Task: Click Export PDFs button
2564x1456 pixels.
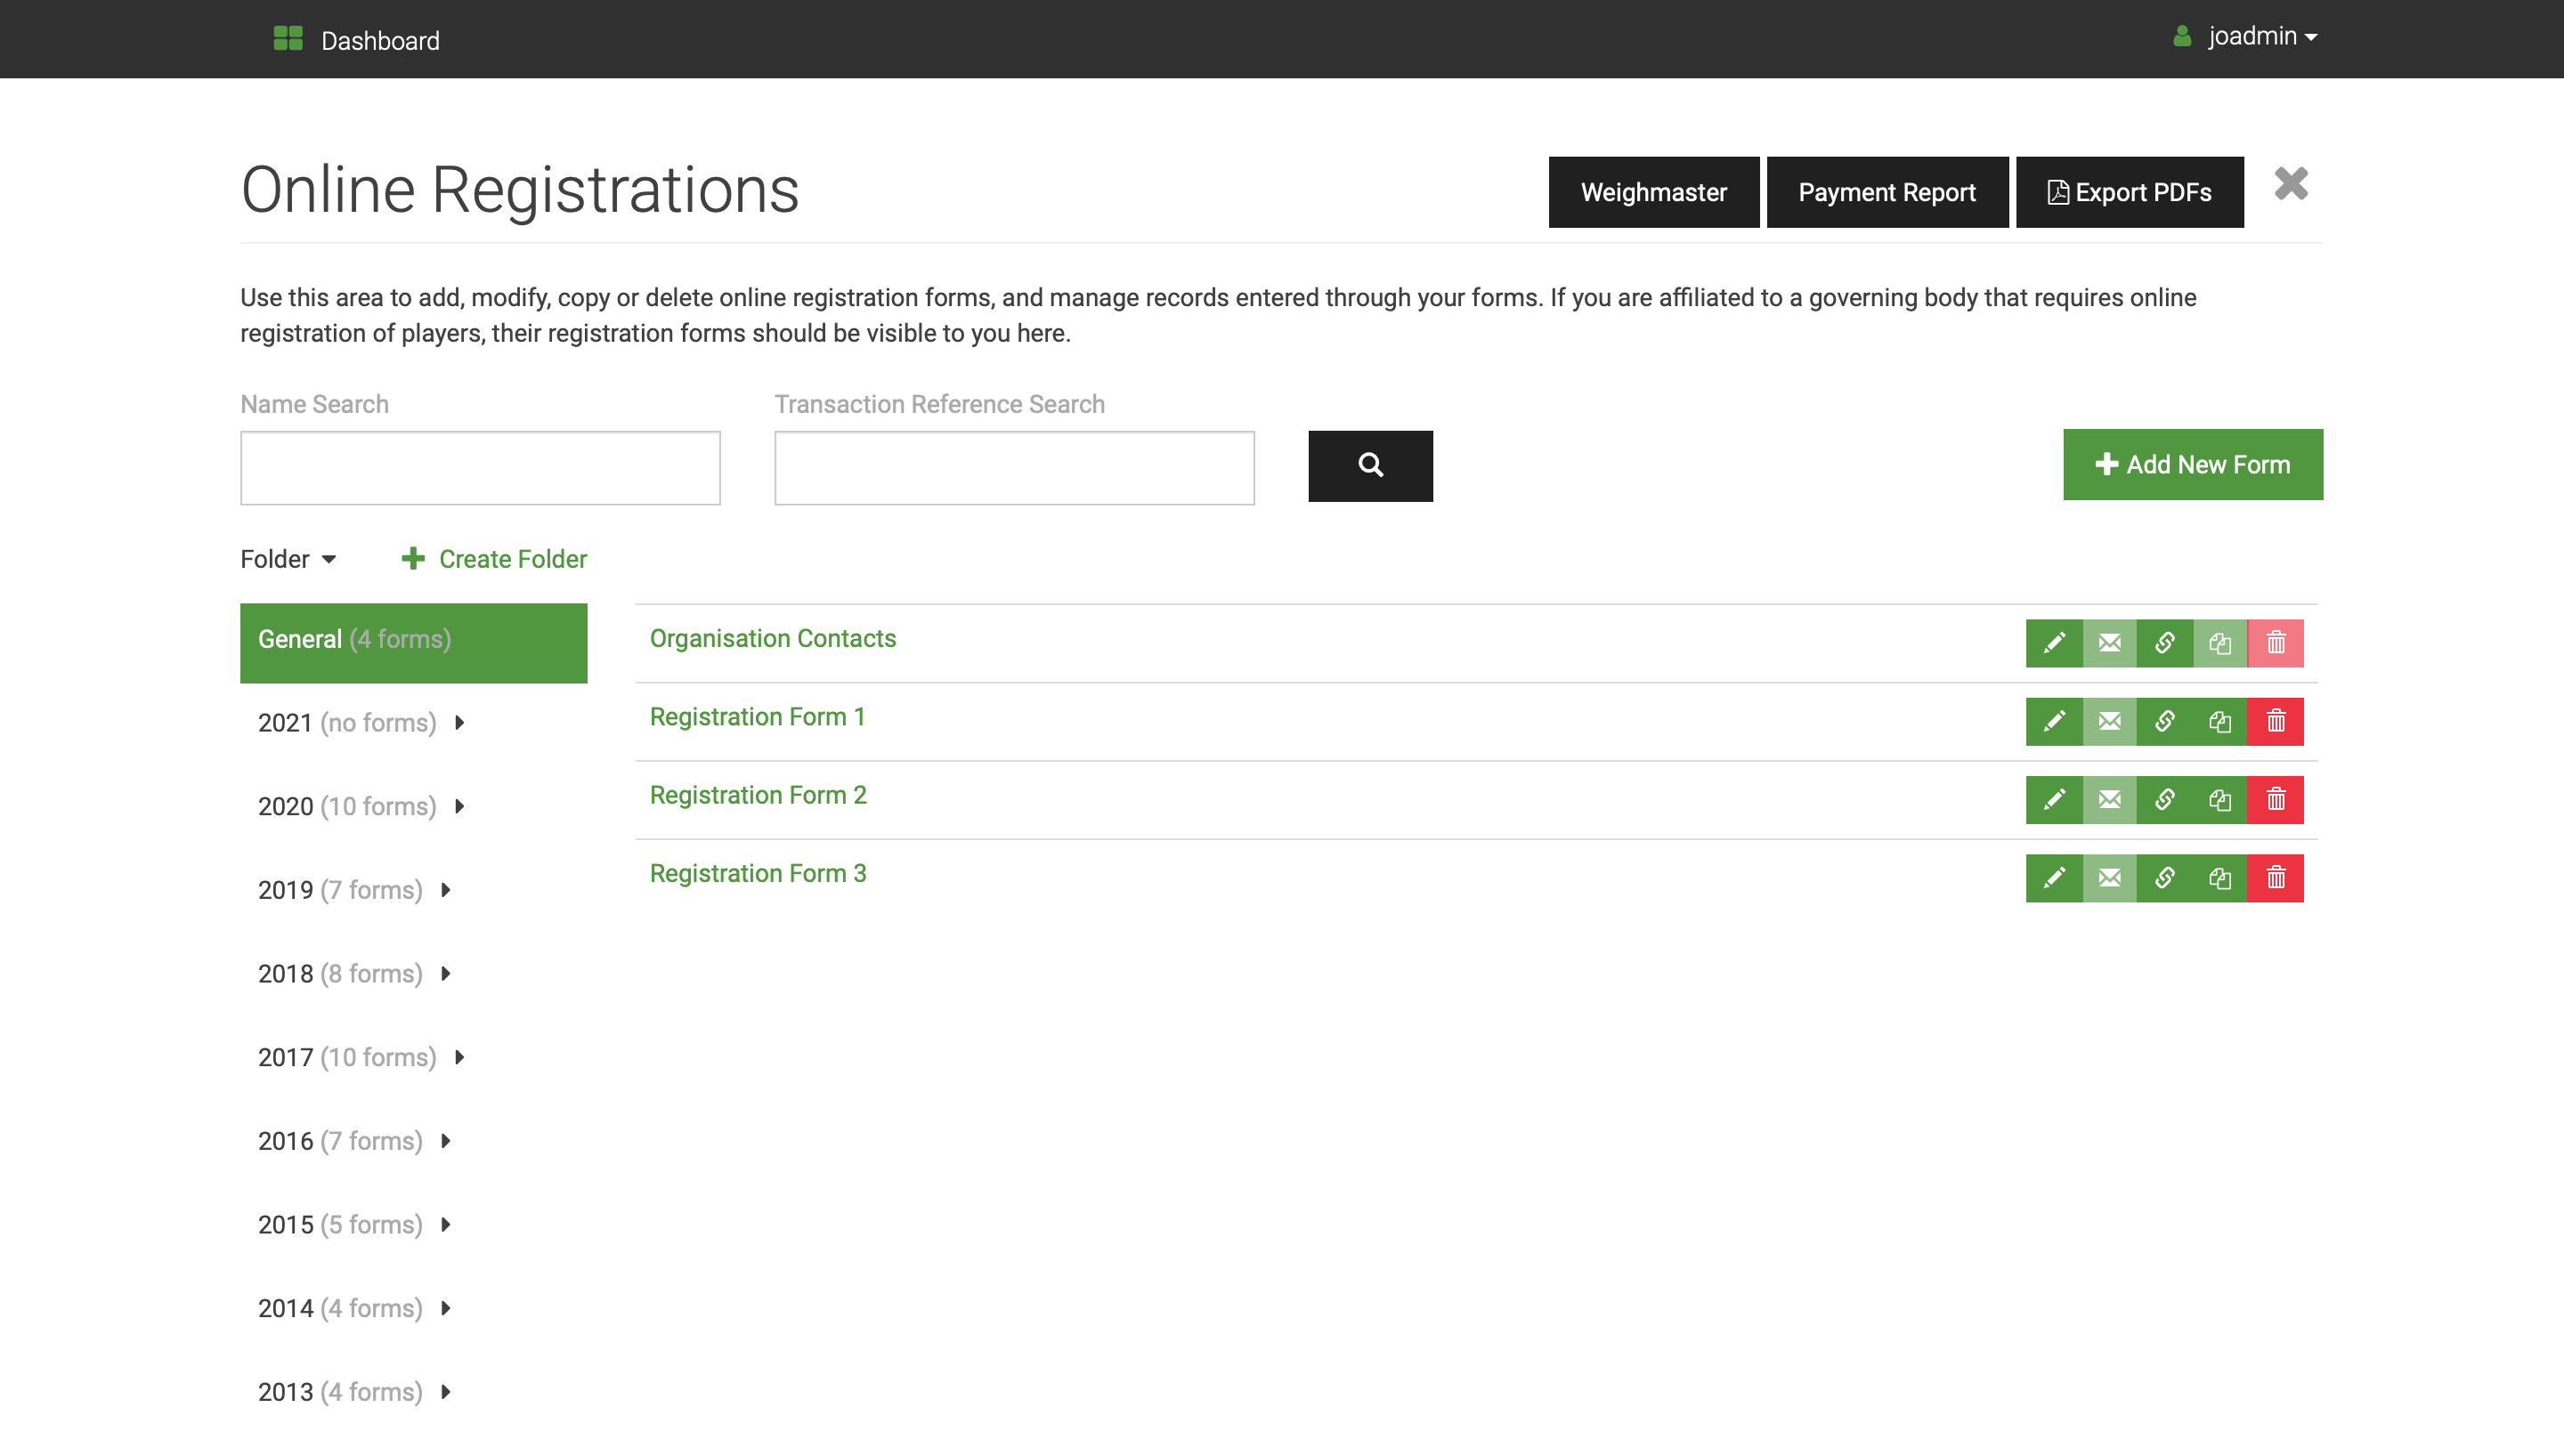Action: pyautogui.click(x=2129, y=192)
